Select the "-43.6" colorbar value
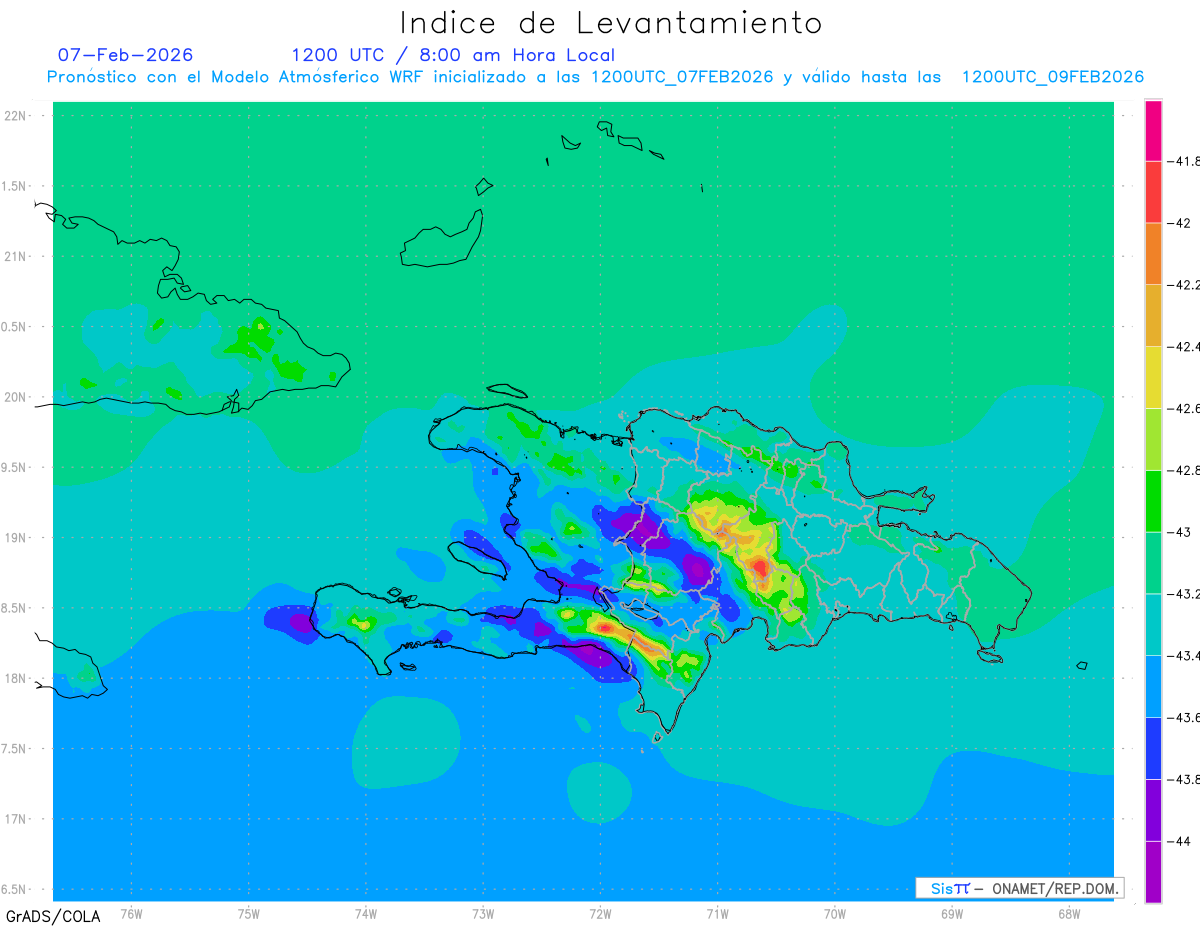Screen dimensions: 1200x927 (1184, 718)
